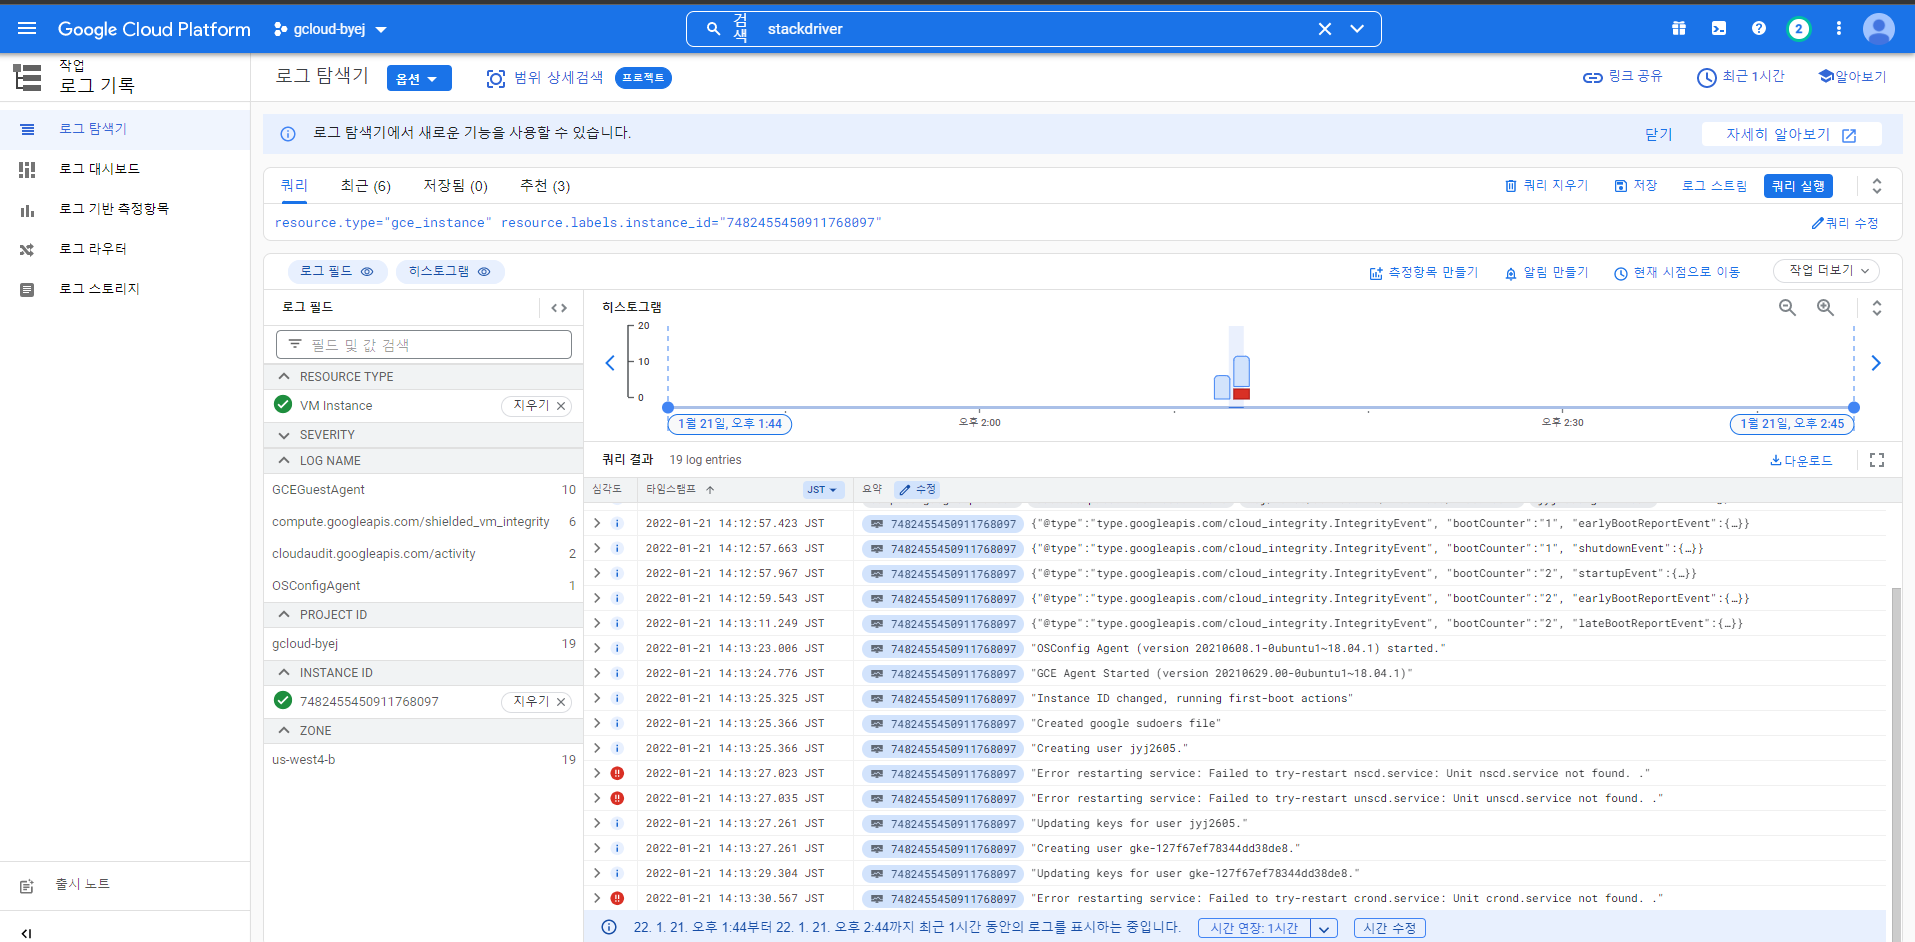Click 링크 공유 share link

[x=1623, y=77]
